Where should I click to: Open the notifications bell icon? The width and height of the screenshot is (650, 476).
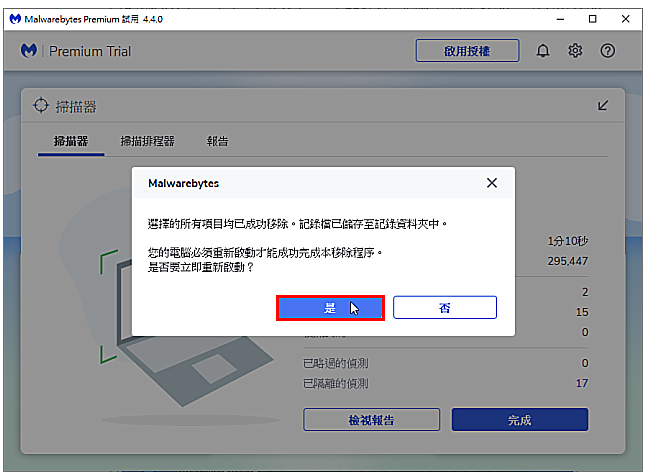[543, 51]
